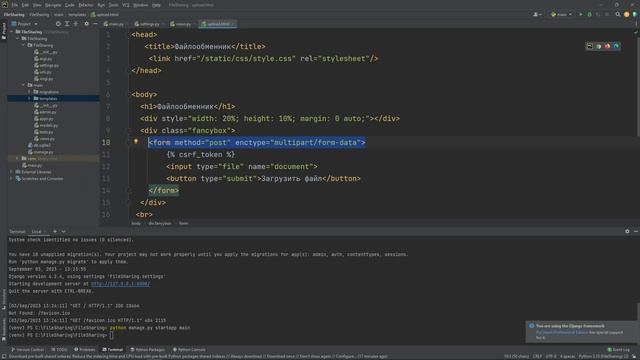Open the VCS menu
This screenshot has width=640, height=360.
(126, 5)
